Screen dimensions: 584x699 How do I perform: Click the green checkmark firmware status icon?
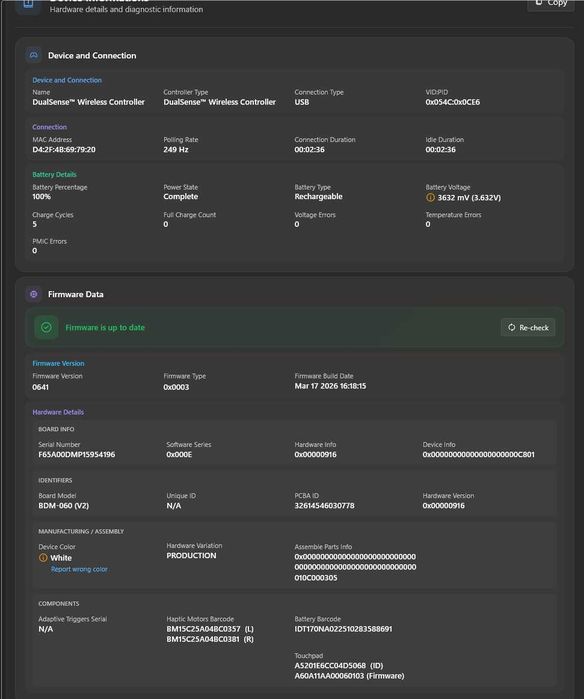point(46,328)
